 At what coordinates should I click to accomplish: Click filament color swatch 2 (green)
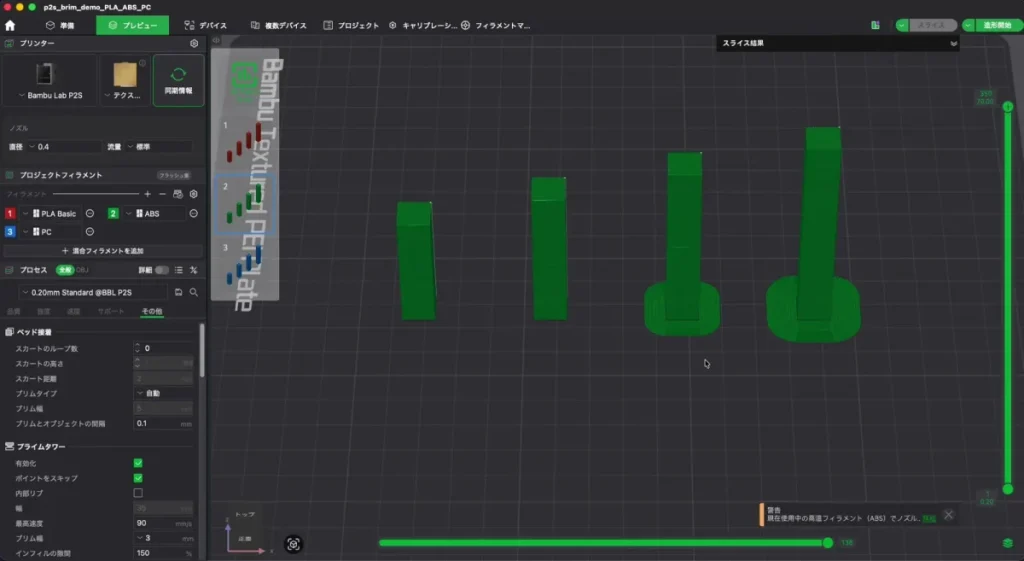pos(113,214)
